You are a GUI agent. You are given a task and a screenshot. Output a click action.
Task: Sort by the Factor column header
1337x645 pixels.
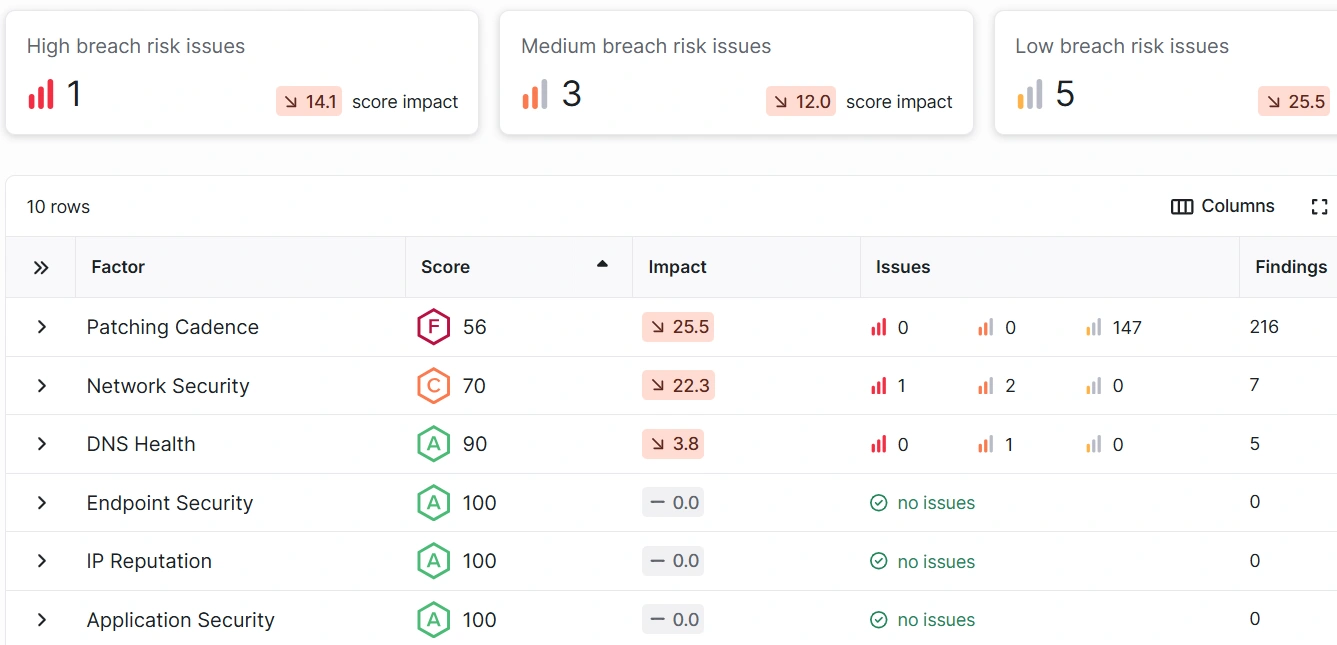(x=118, y=267)
